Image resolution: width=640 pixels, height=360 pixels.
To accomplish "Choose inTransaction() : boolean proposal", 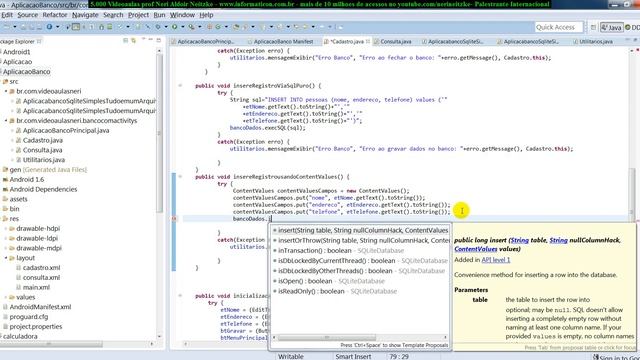I will click(x=360, y=251).
